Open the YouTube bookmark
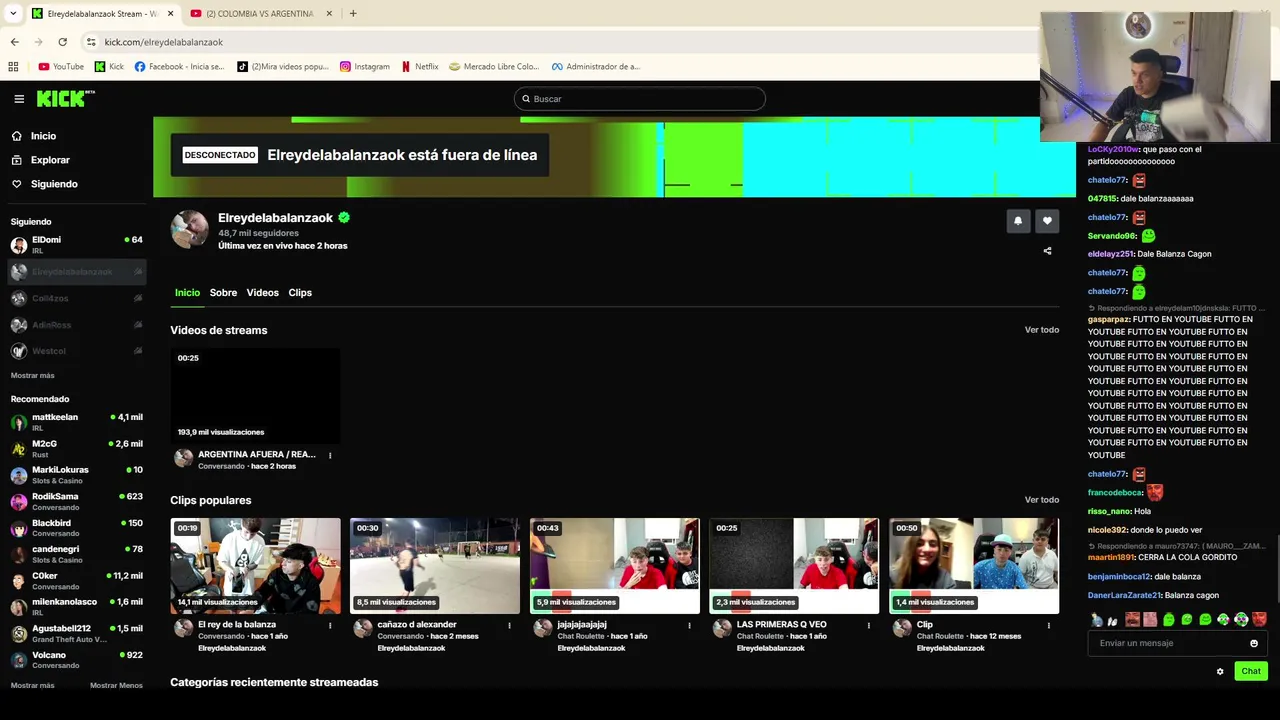Image resolution: width=1280 pixels, height=720 pixels. [x=61, y=67]
